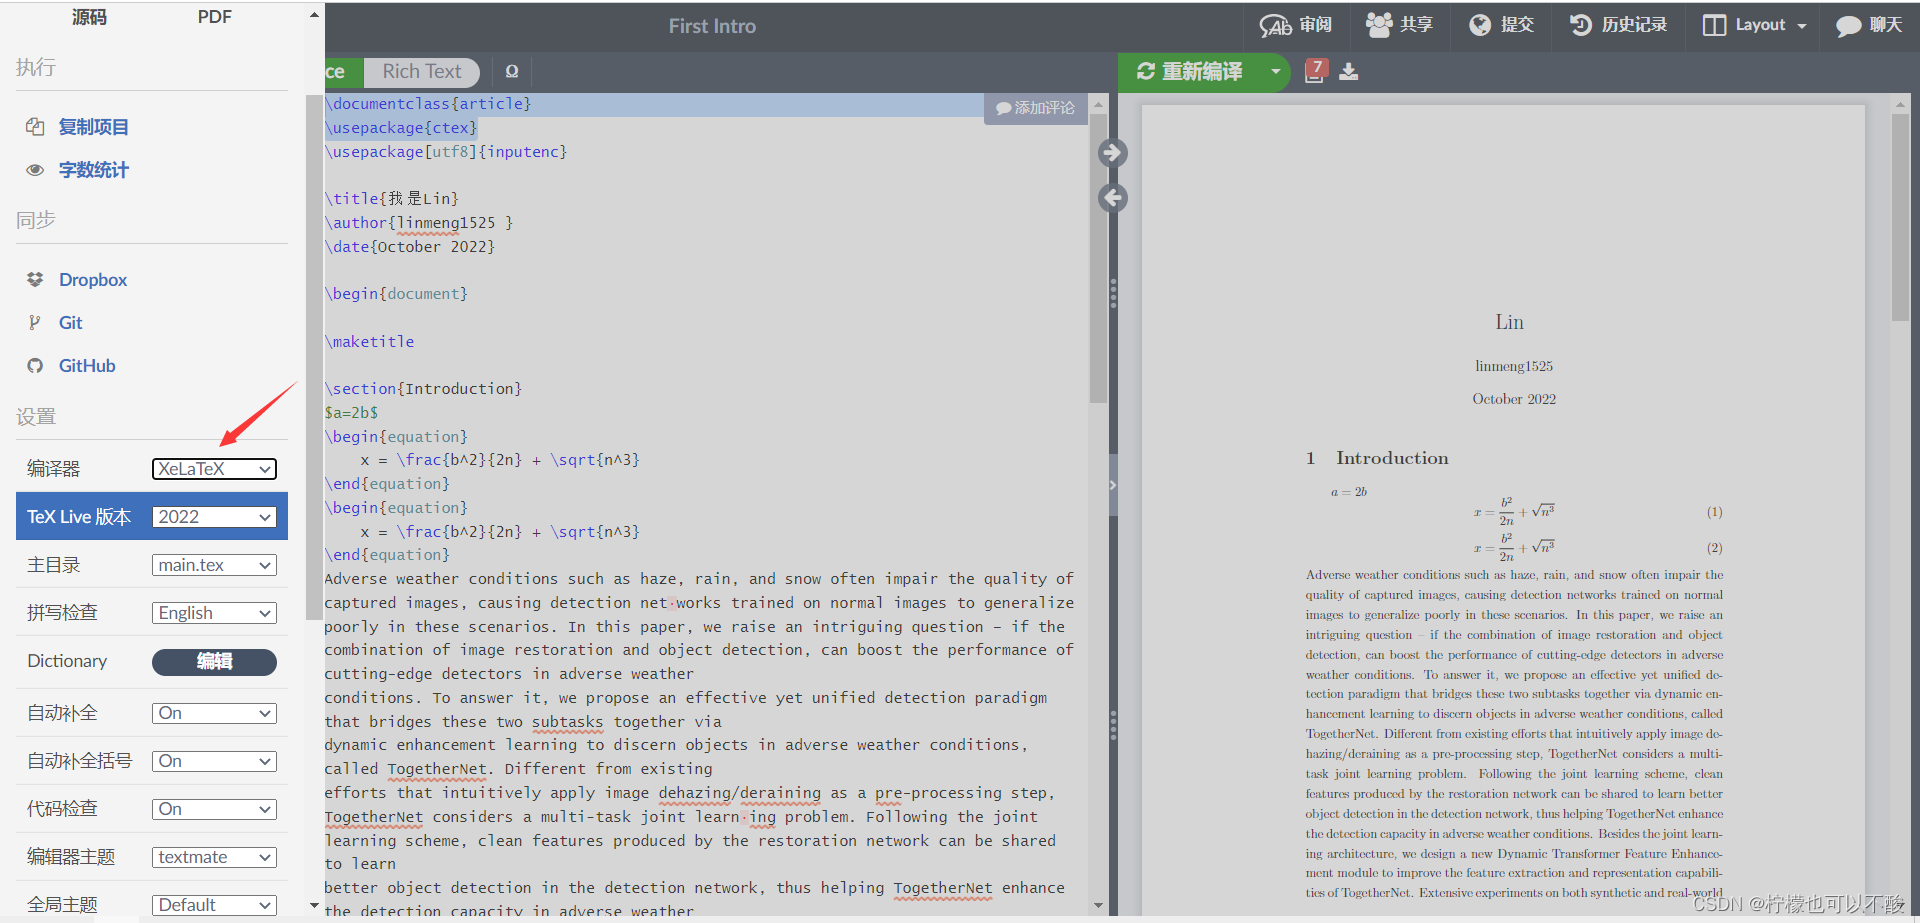Image resolution: width=1920 pixels, height=923 pixels.
Task: Switch to the Rich Text editor tab
Action: coord(422,72)
